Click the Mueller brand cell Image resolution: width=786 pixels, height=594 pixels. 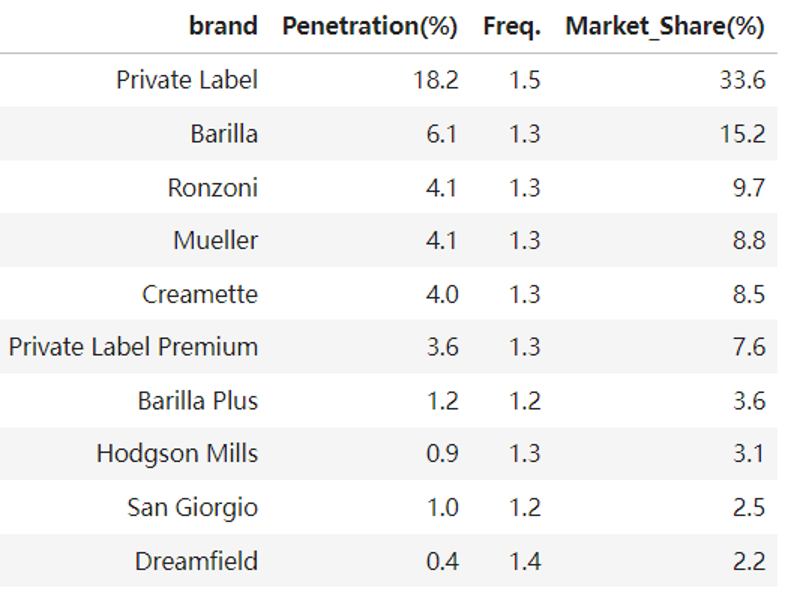coord(215,240)
